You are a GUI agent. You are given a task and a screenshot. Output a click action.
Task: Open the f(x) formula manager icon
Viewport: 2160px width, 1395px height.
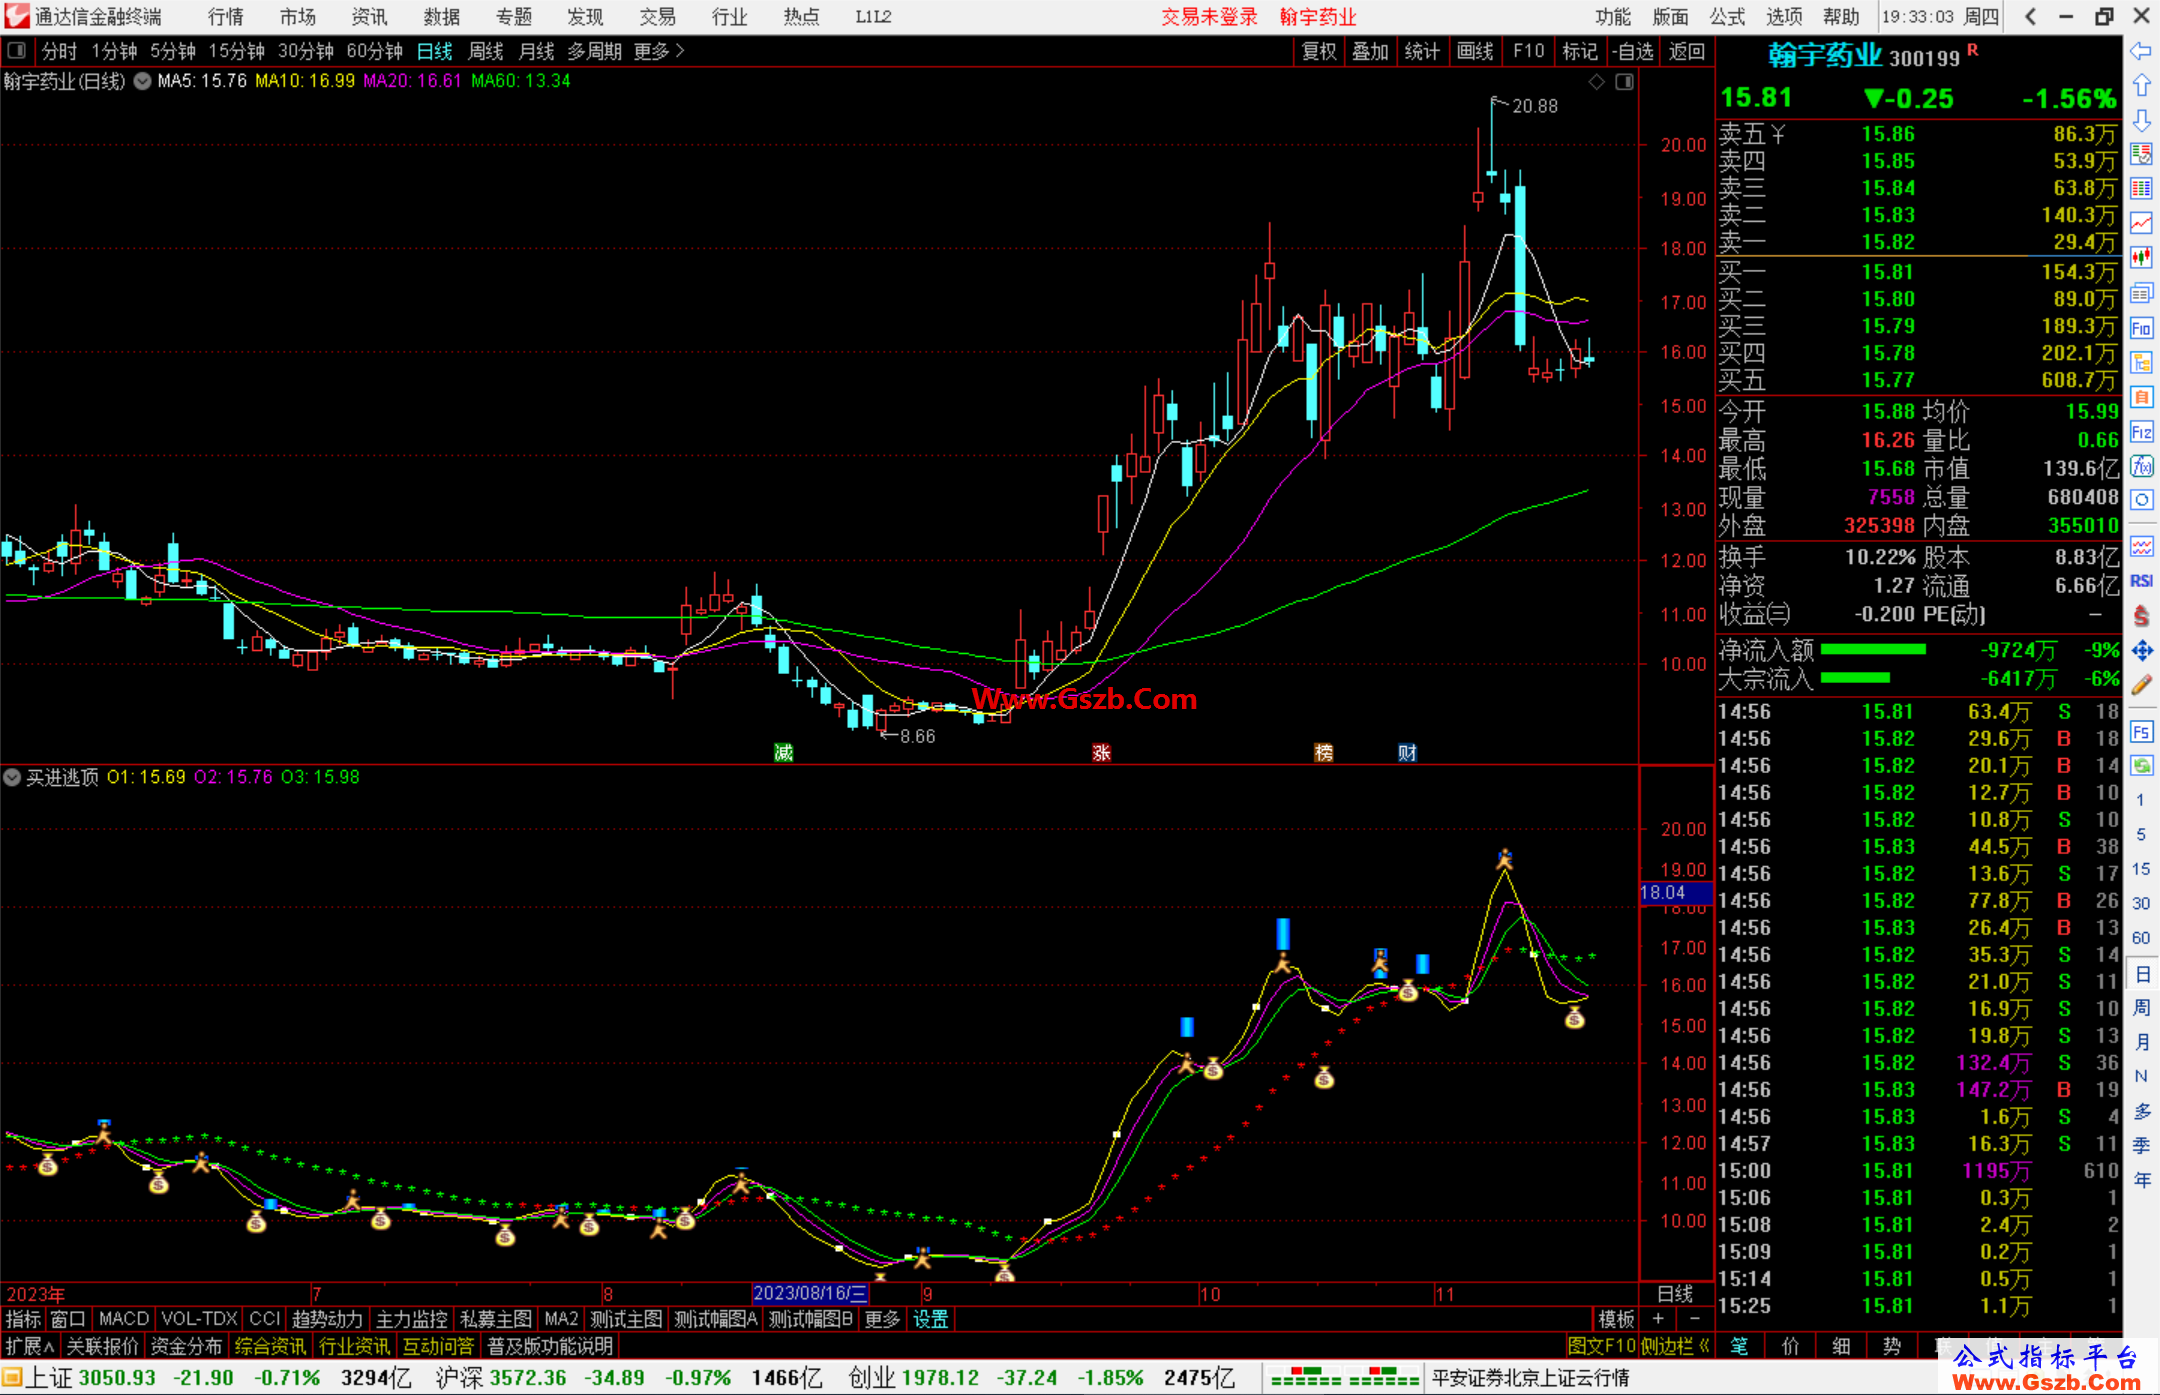coord(2141,466)
